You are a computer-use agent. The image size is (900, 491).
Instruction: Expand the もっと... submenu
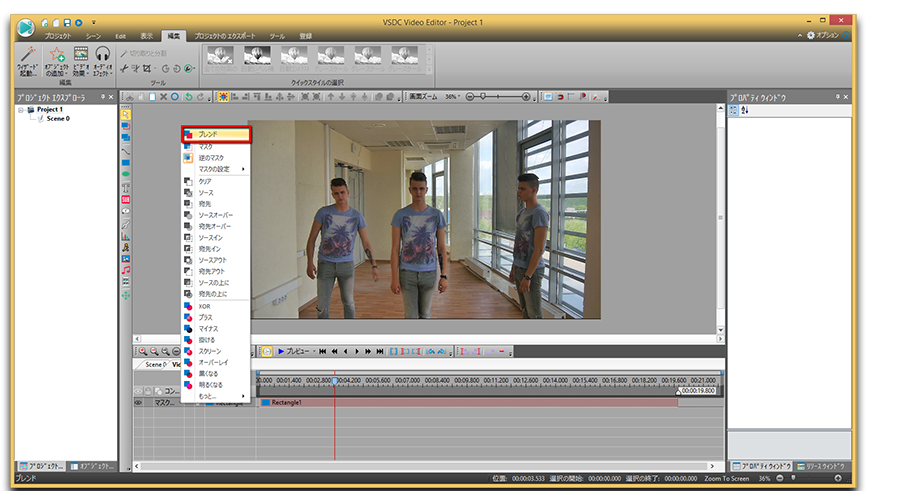pyautogui.click(x=216, y=396)
